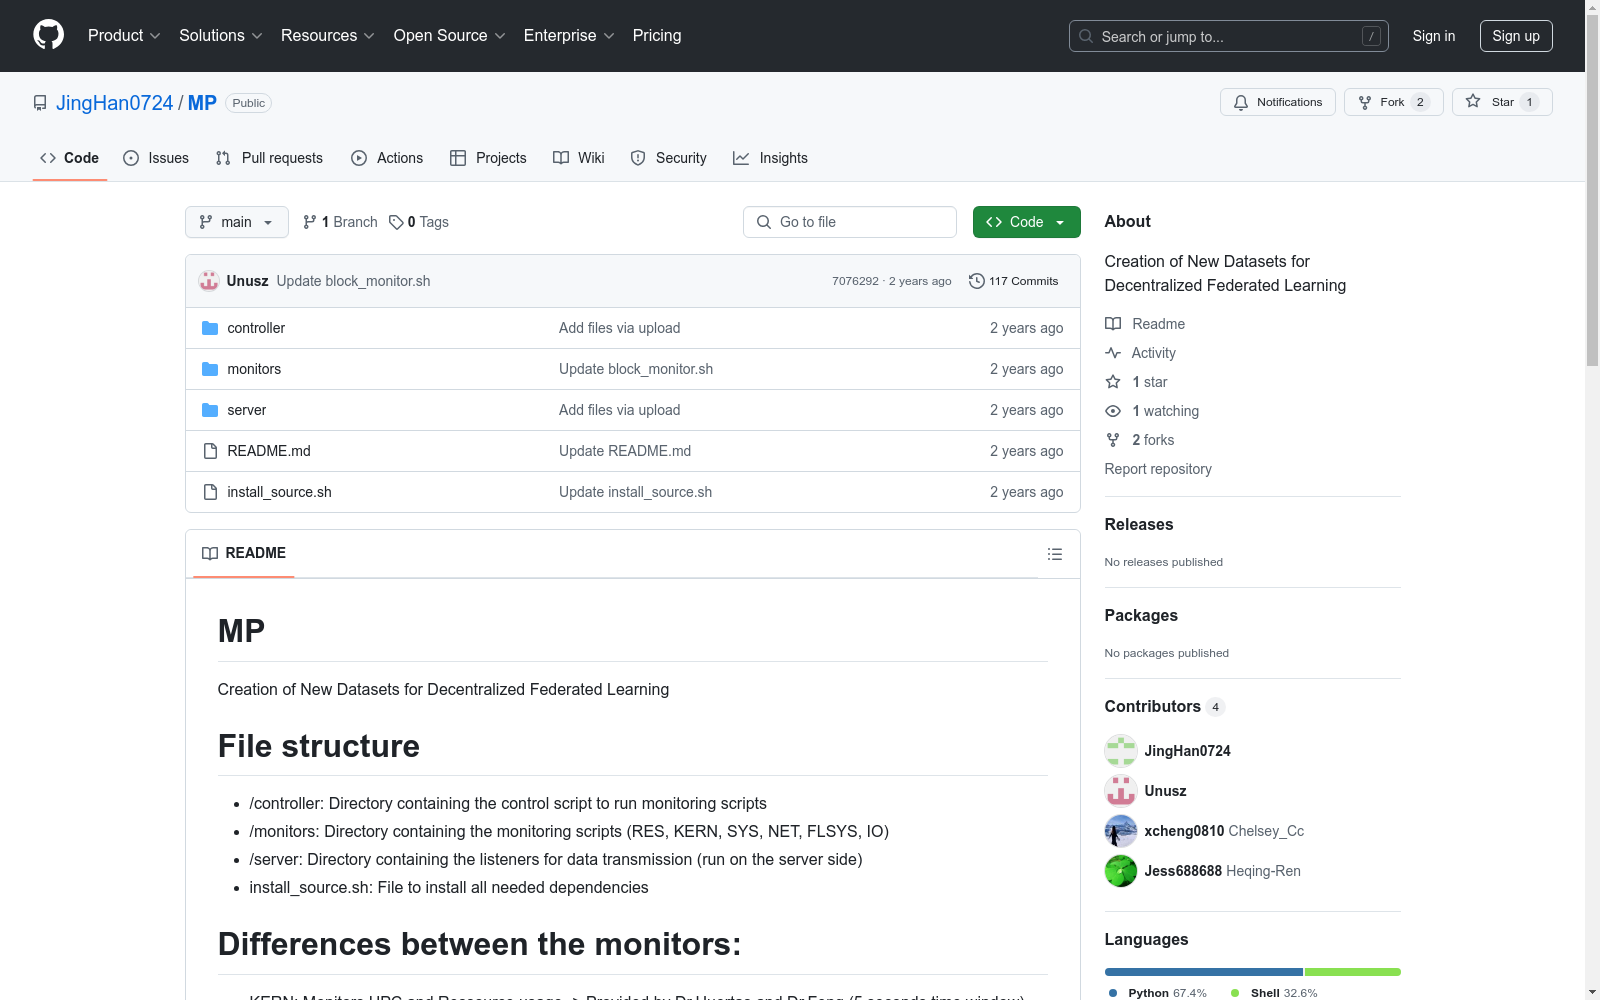Viewport: 1600px width, 1000px height.
Task: Click xcheng0810 contributor avatar
Action: pos(1121,831)
